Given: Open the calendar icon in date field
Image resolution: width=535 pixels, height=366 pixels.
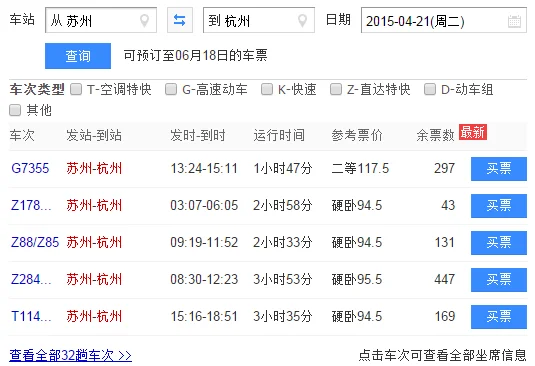Looking at the screenshot, I should tap(514, 21).
